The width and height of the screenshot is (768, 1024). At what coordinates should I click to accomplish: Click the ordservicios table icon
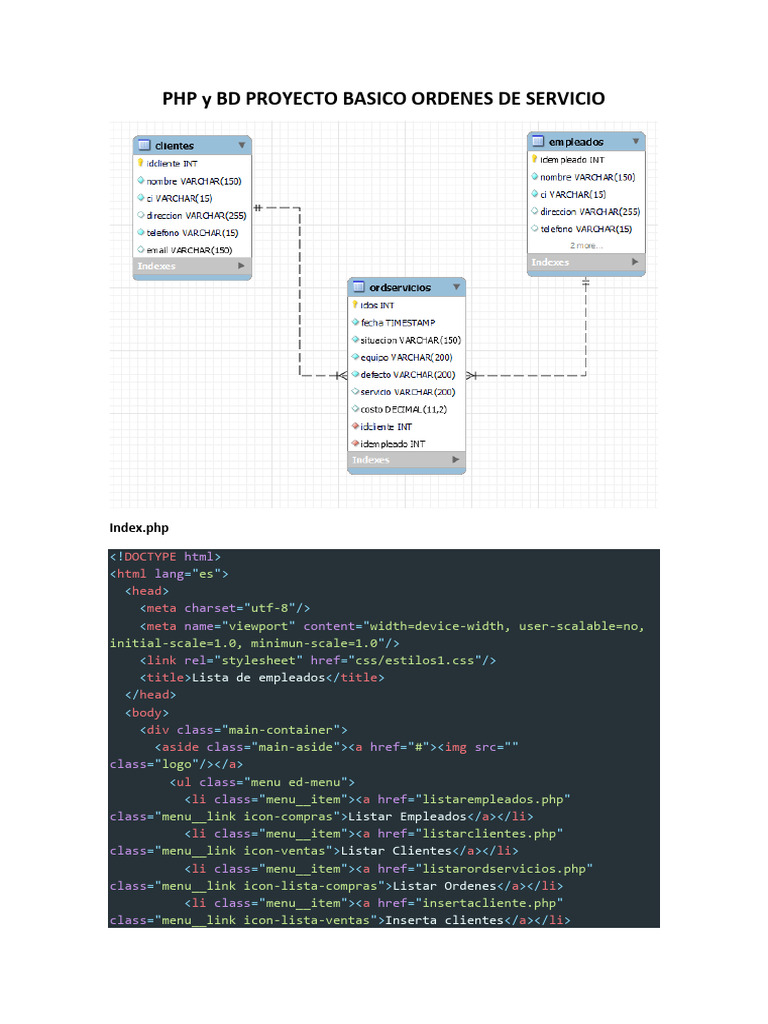click(358, 287)
